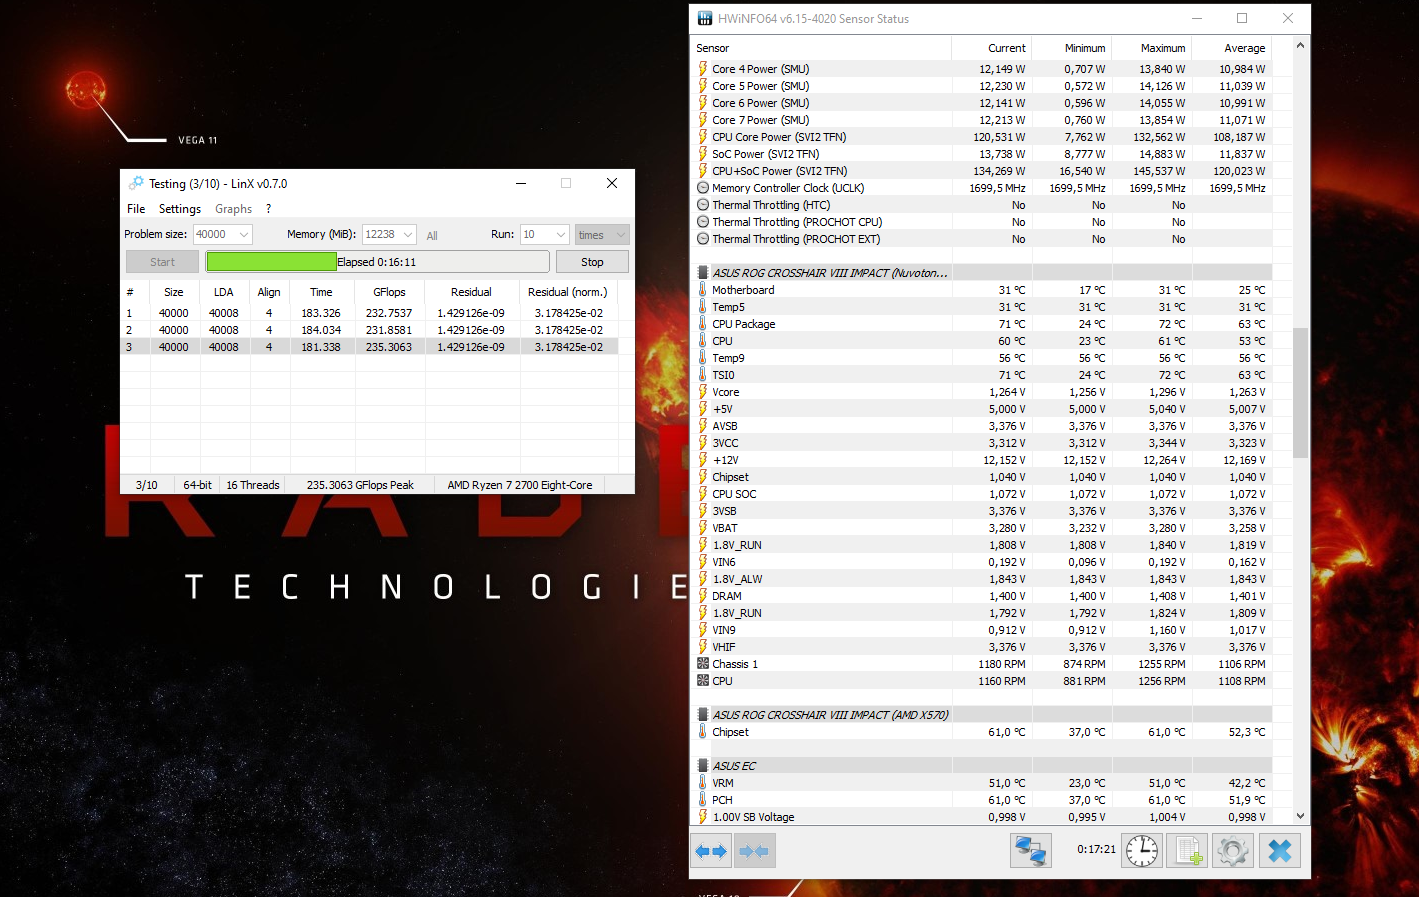
Task: Click the lightning icon beside Core 4 Power
Action: coord(703,69)
